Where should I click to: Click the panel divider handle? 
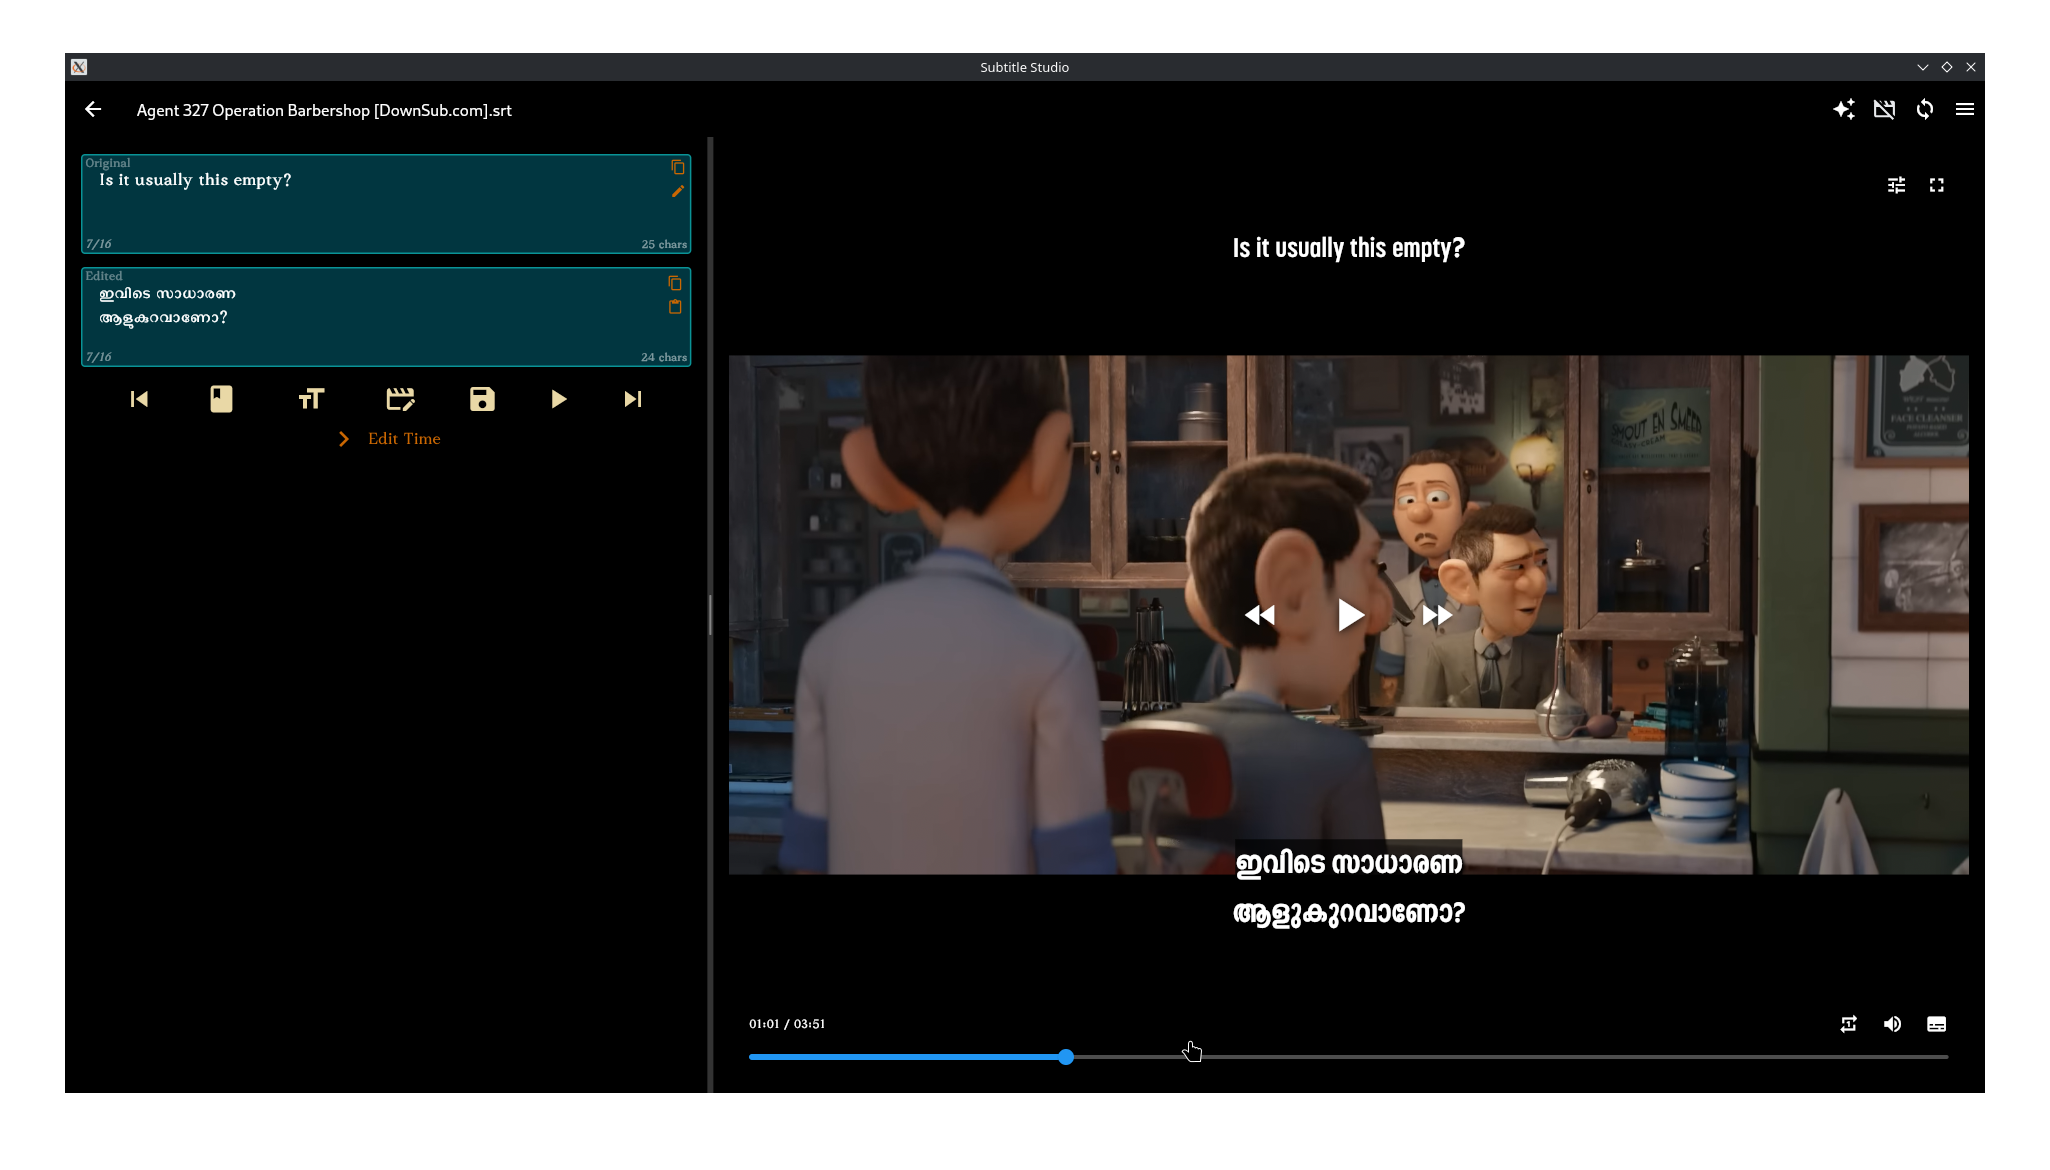(710, 615)
